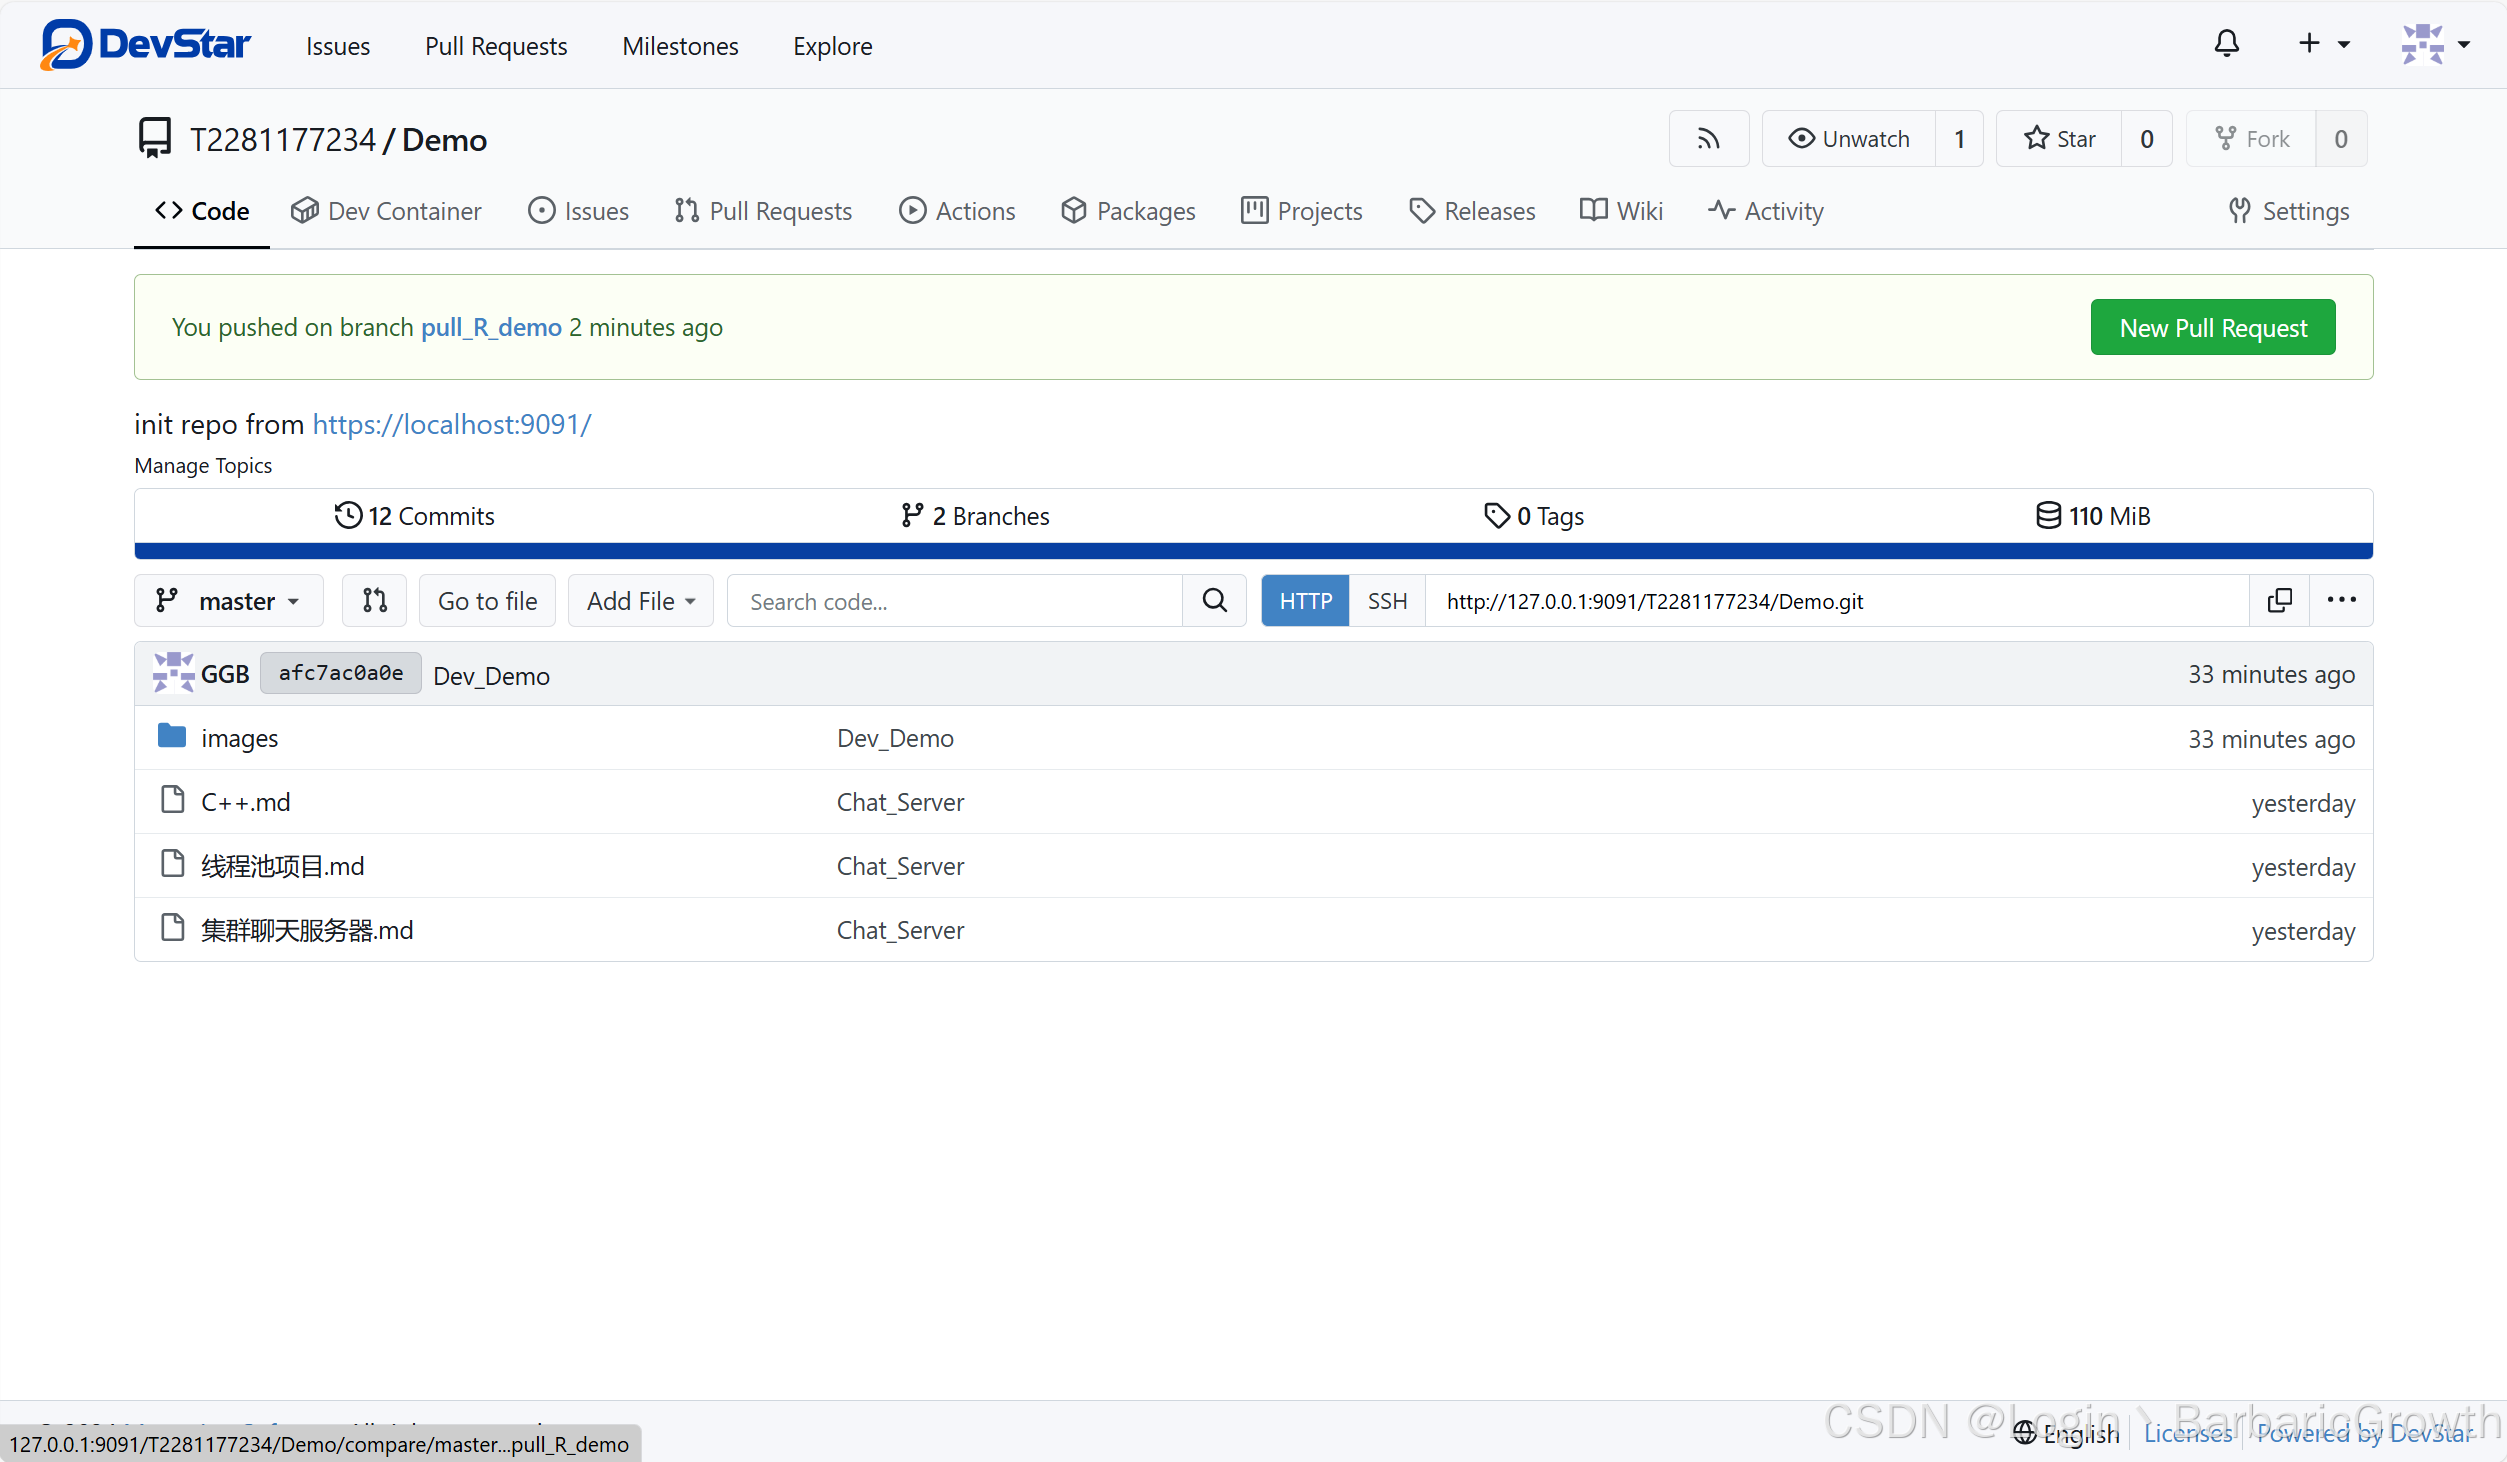
Task: Open the Add File dropdown
Action: click(x=640, y=601)
